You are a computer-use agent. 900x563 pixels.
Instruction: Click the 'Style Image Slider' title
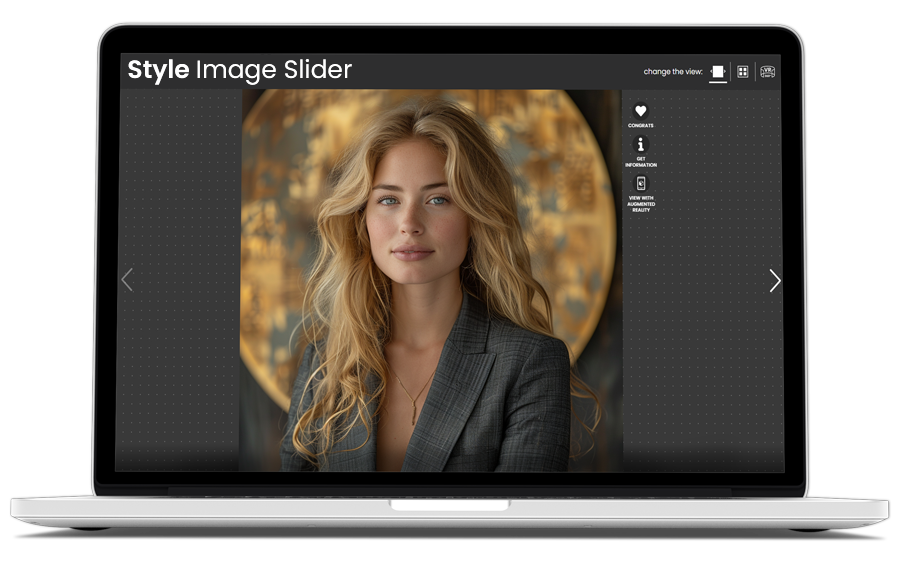pyautogui.click(x=240, y=70)
